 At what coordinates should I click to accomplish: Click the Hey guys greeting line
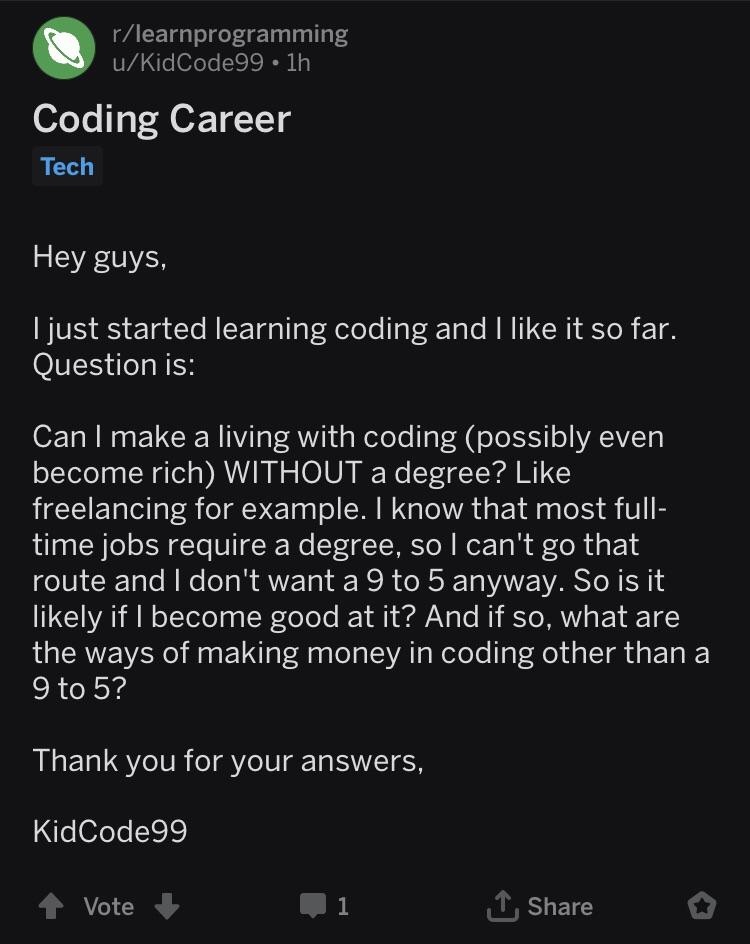[x=100, y=258]
